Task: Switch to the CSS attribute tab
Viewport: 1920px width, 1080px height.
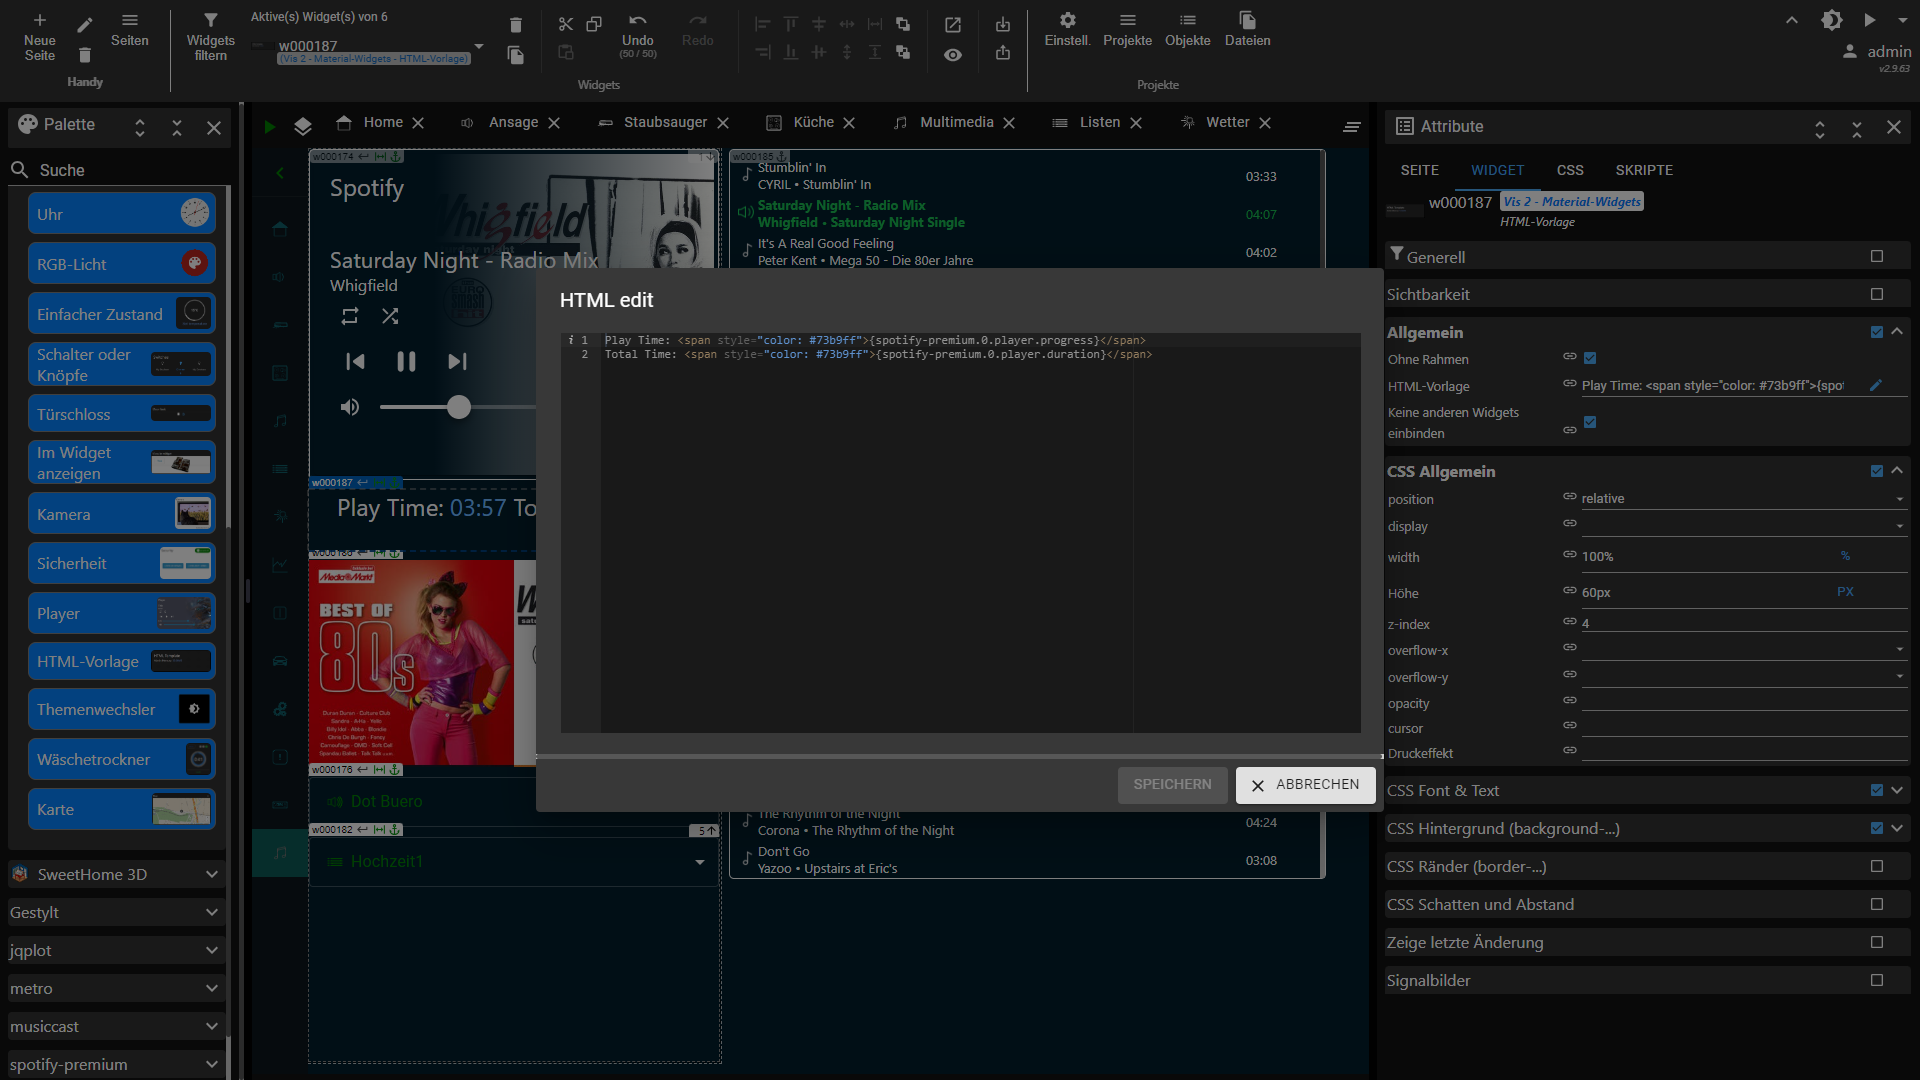Action: click(1569, 170)
